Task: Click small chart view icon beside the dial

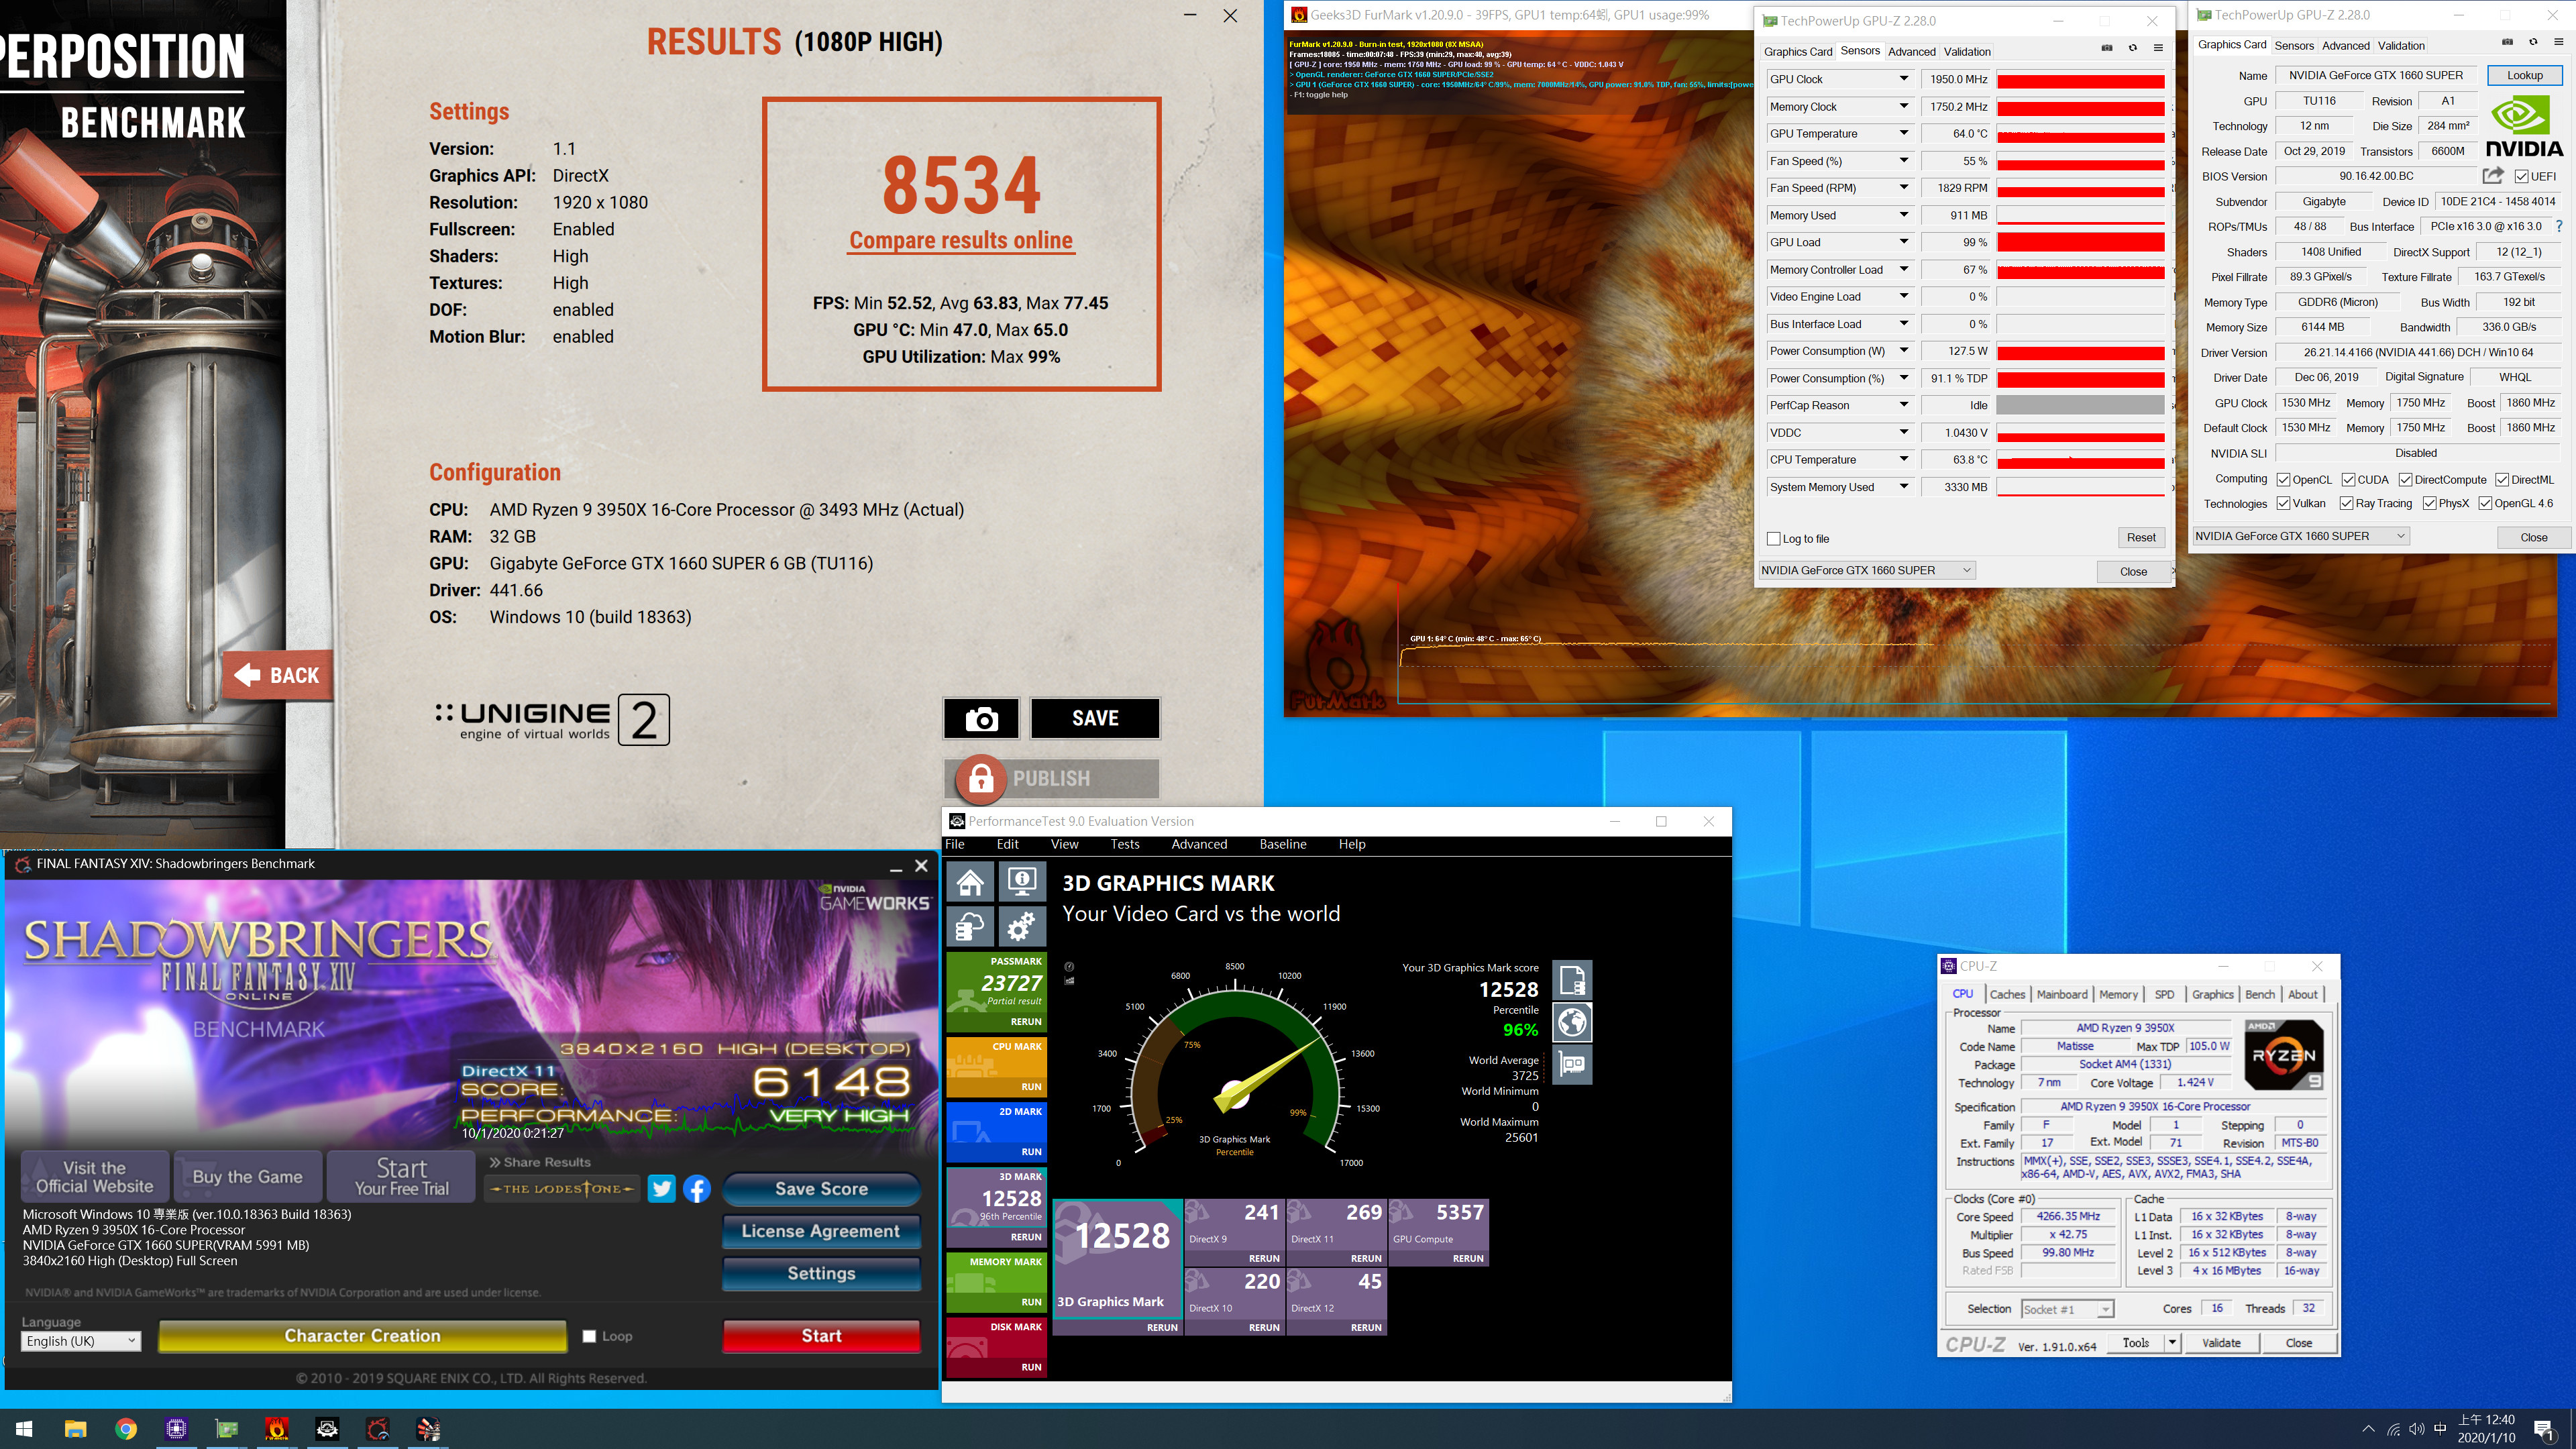Action: pos(1069,981)
